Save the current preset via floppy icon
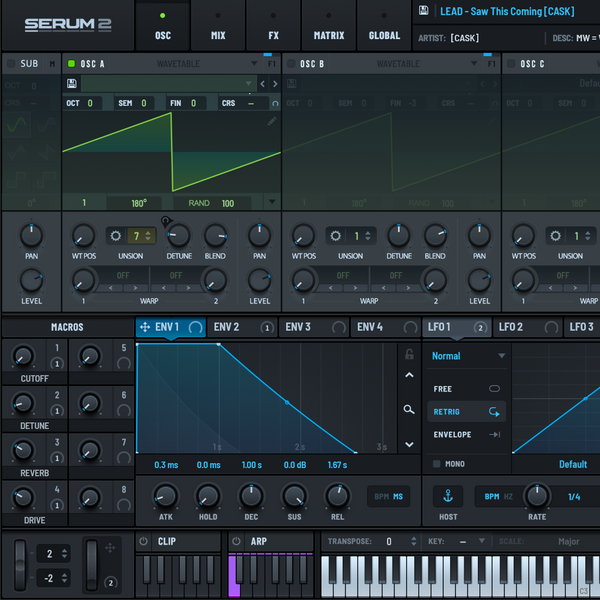This screenshot has width=600, height=600. click(424, 10)
